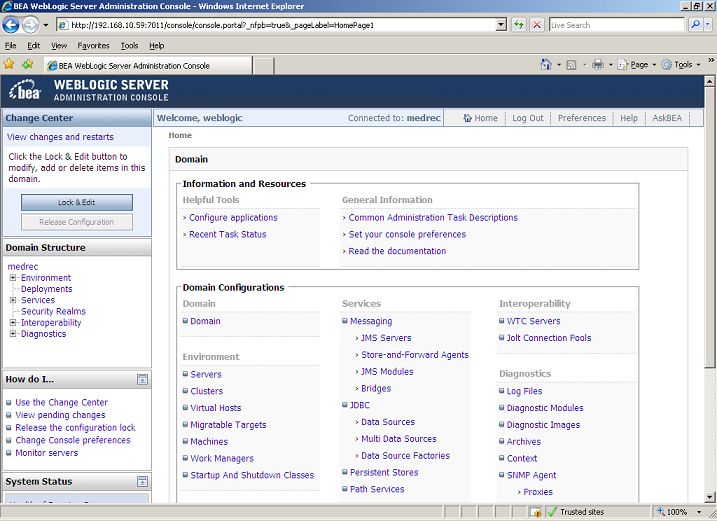This screenshot has width=717, height=521.
Task: Click the Release Configuration button
Action: [x=77, y=222]
